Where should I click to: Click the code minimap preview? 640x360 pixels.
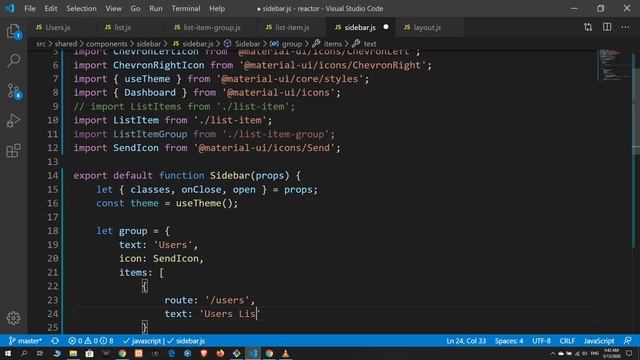[614, 65]
